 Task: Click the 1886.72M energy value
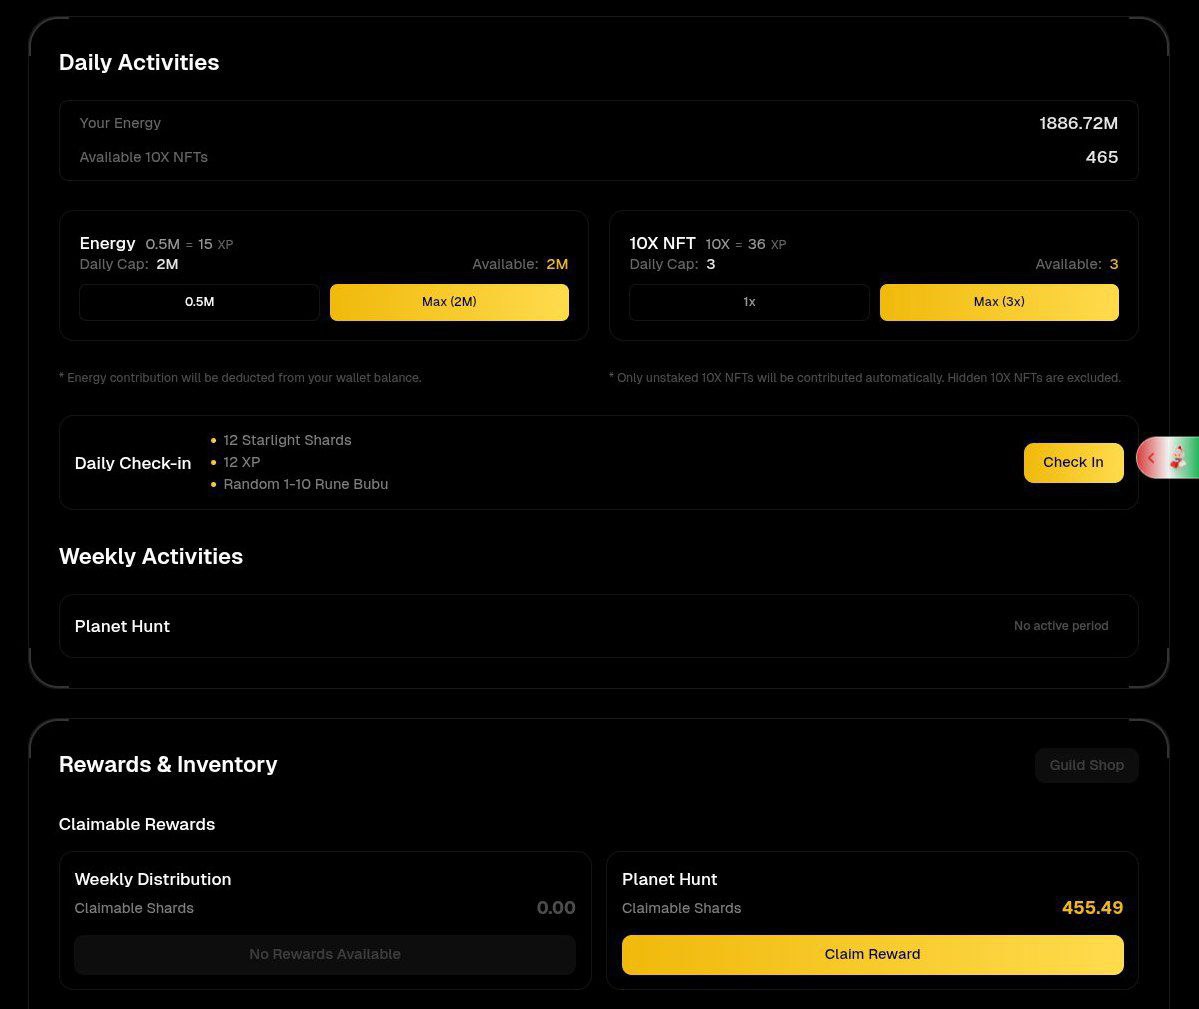(x=1078, y=123)
